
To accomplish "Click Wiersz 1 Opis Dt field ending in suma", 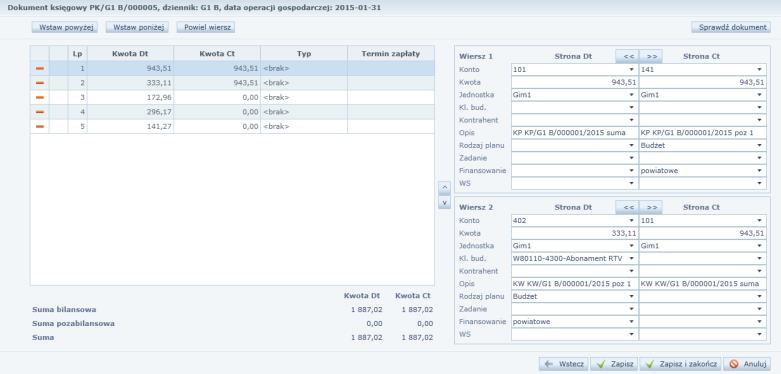I will pyautogui.click(x=575, y=132).
